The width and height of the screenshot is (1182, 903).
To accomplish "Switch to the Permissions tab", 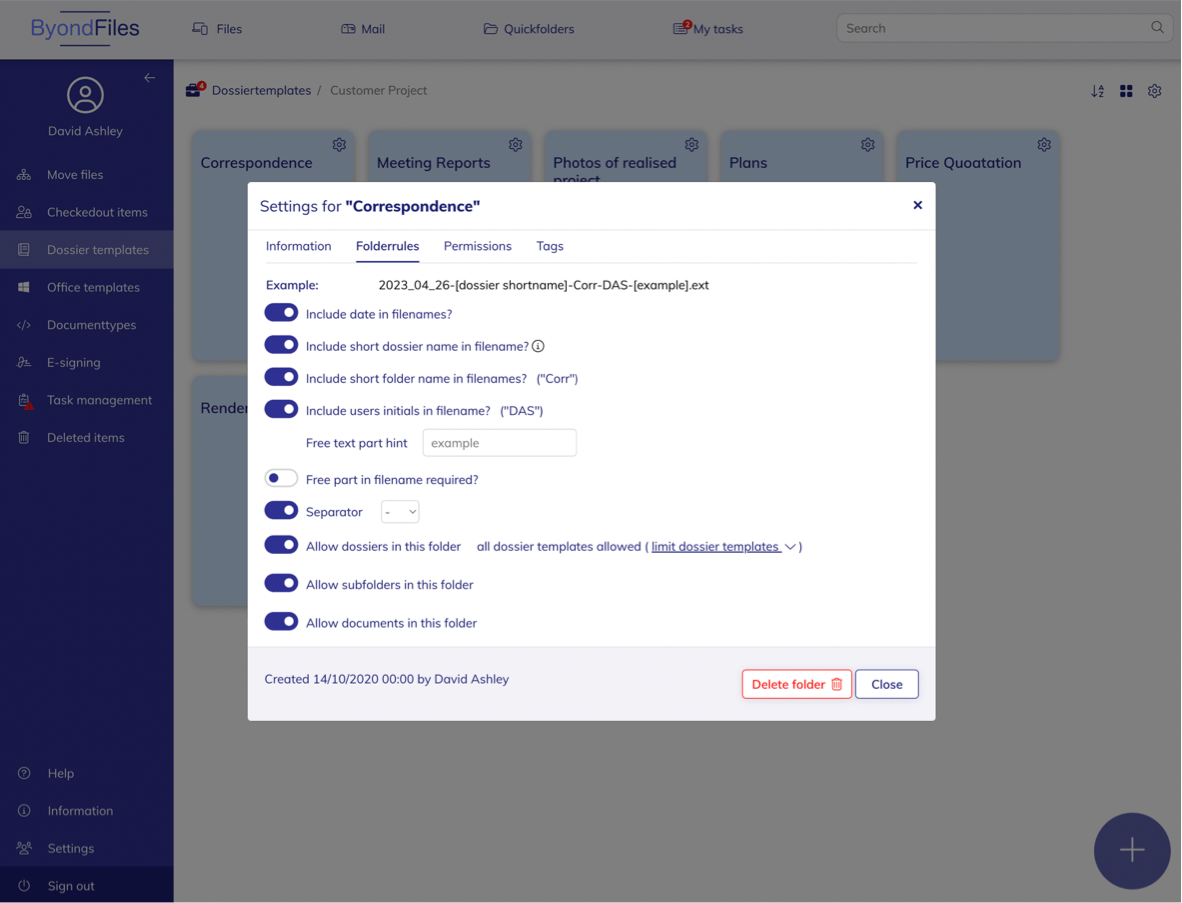I will point(477,246).
